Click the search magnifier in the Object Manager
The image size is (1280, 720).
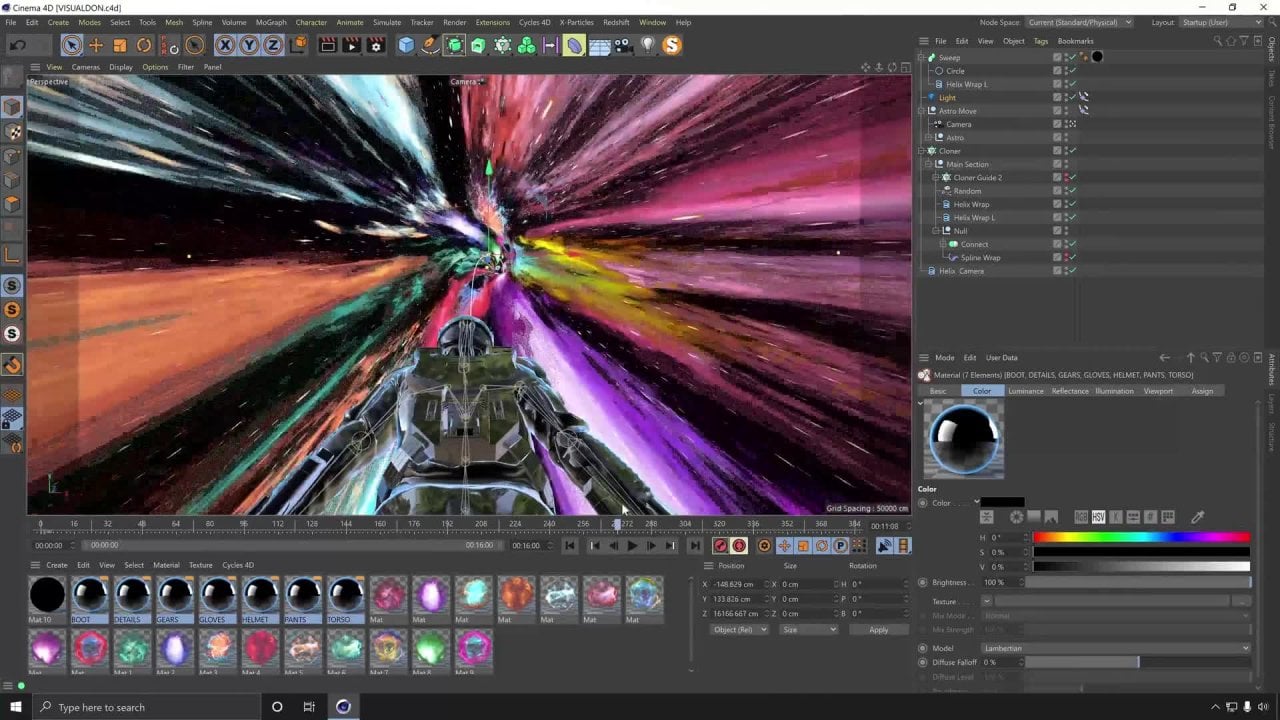click(x=1217, y=41)
